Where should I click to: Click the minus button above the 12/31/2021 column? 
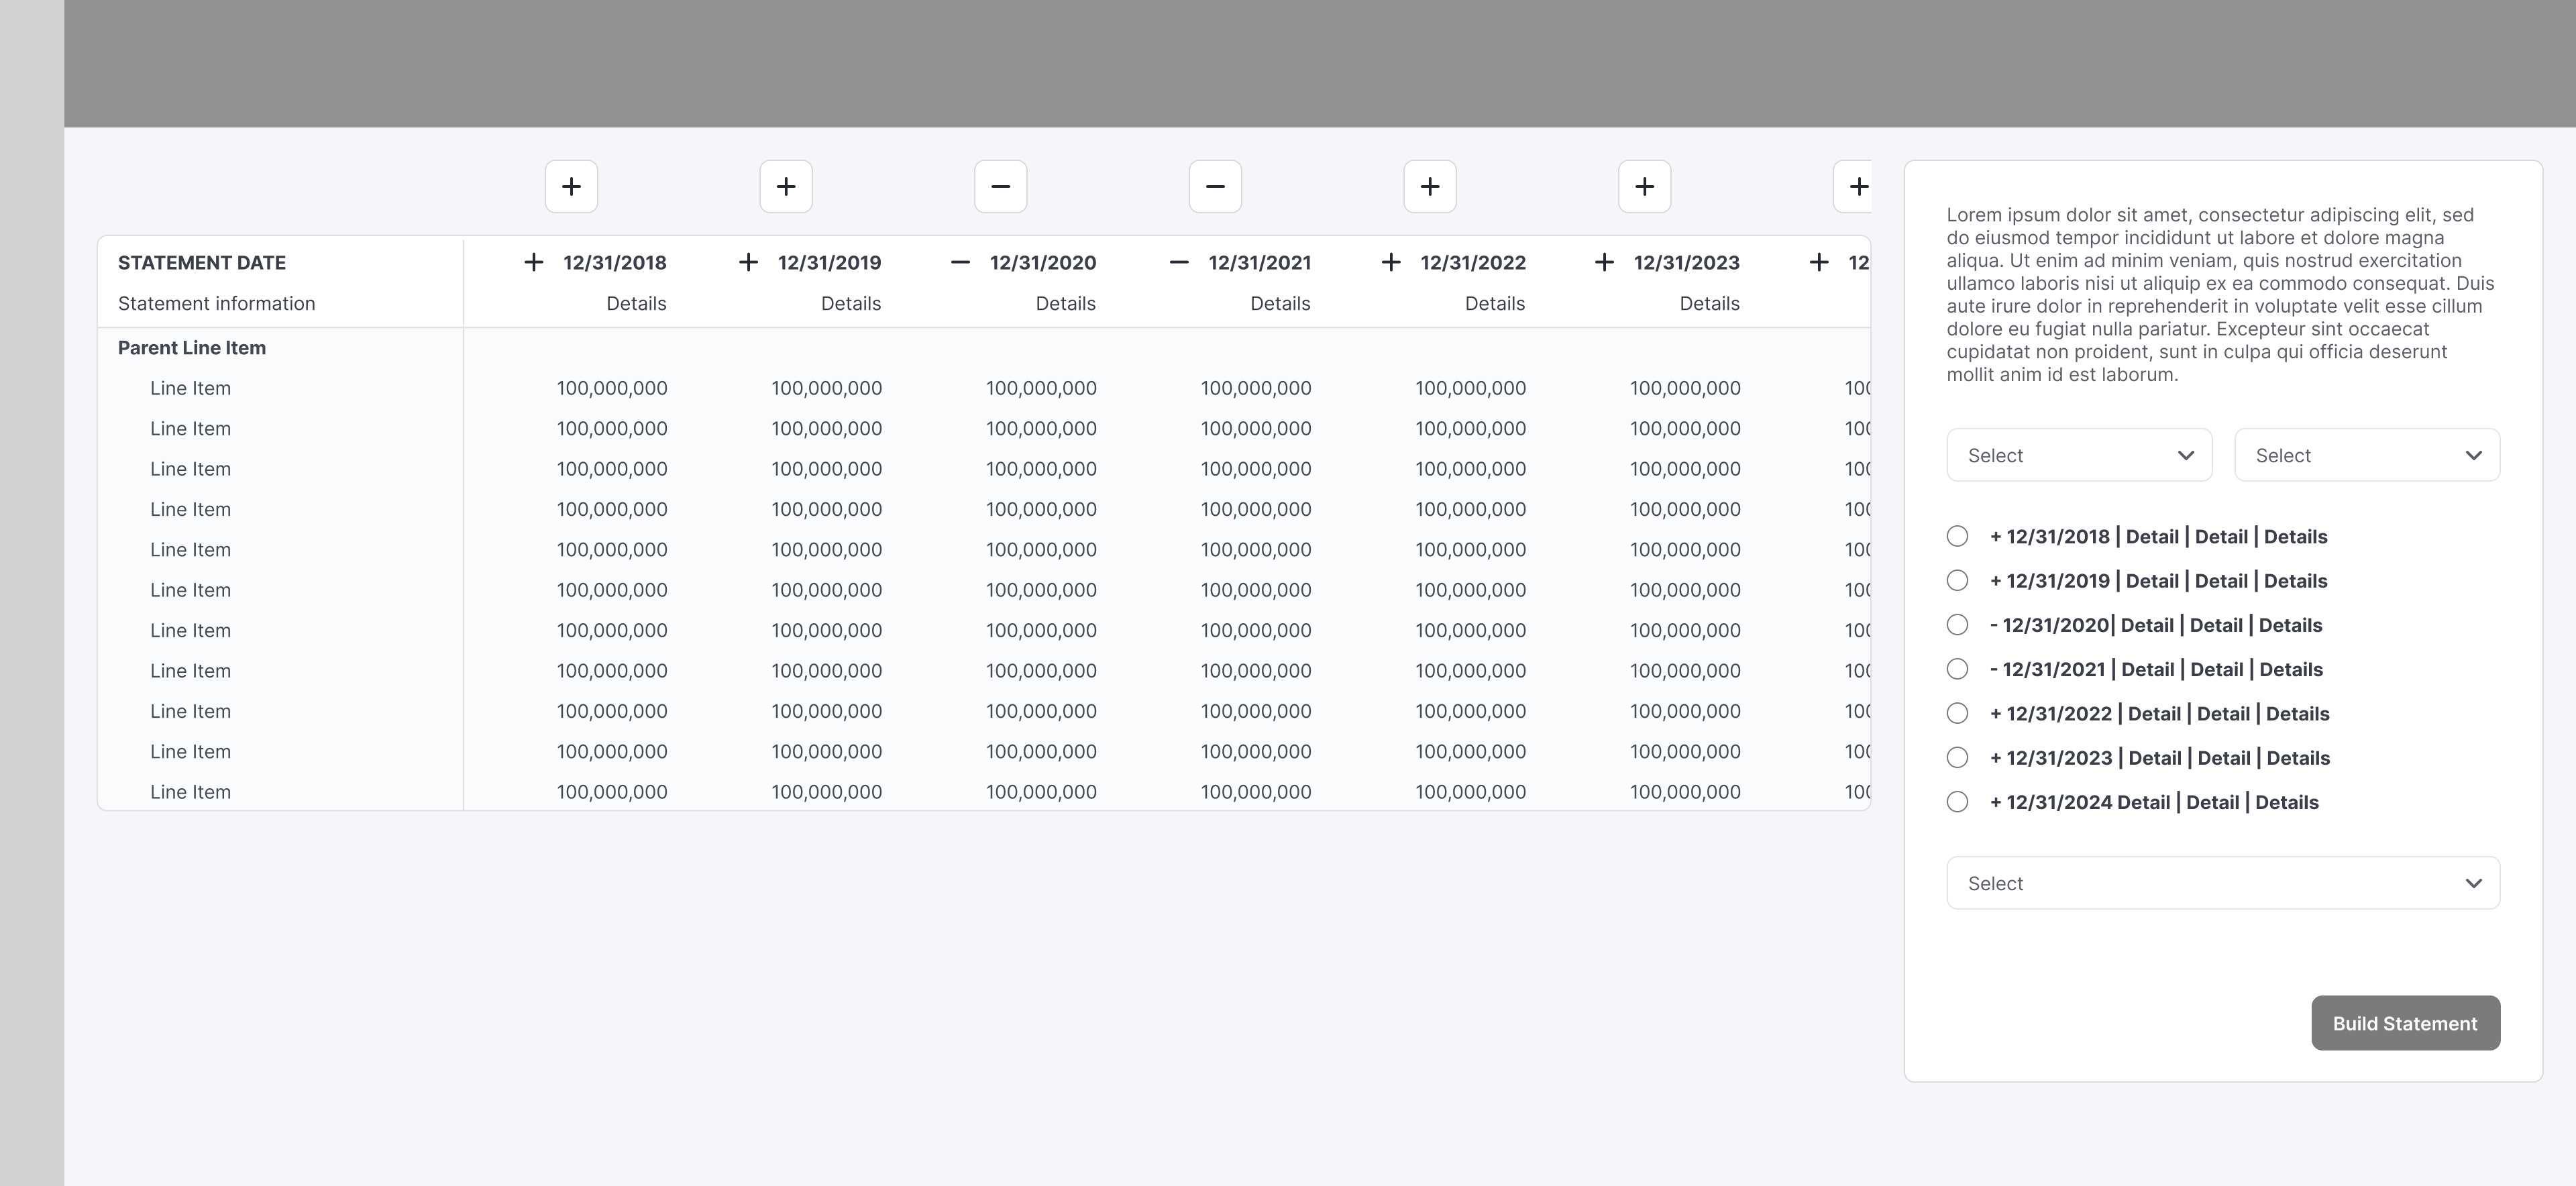[1215, 186]
